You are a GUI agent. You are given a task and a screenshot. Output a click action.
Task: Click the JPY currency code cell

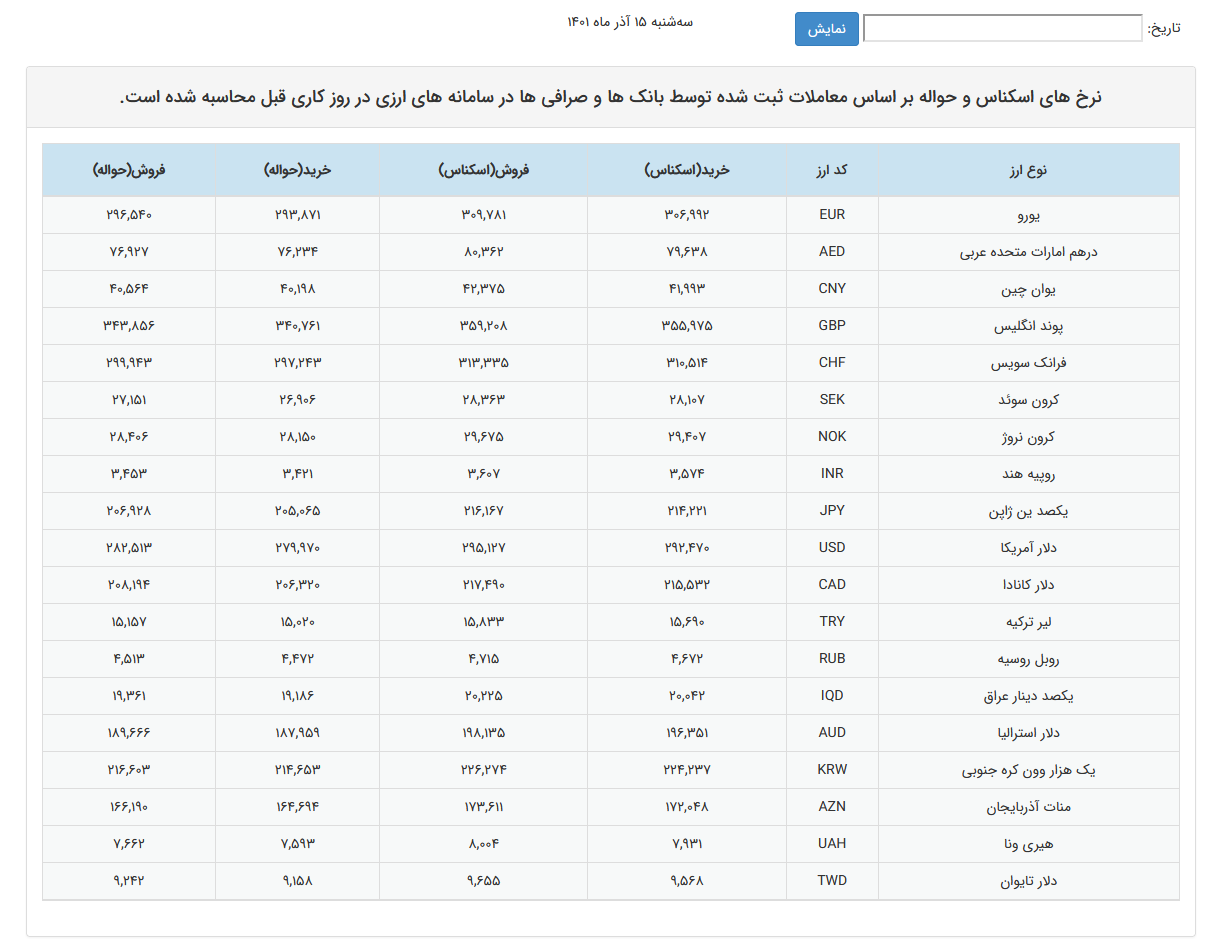point(832,511)
